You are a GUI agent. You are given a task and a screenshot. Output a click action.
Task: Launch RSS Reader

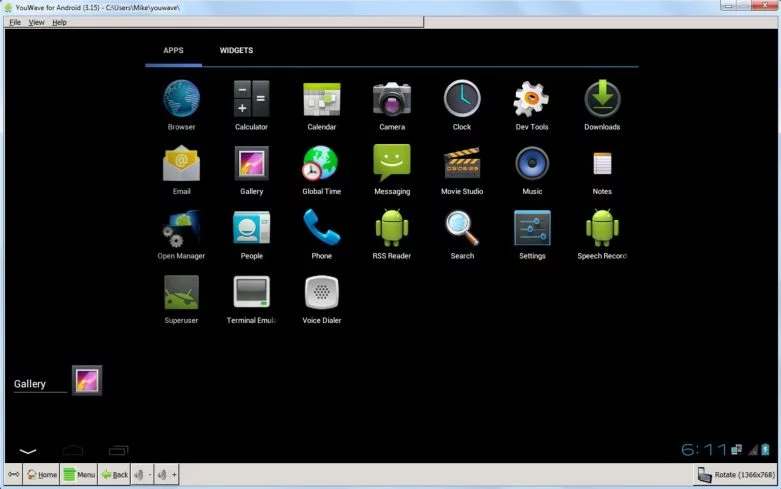(x=392, y=234)
